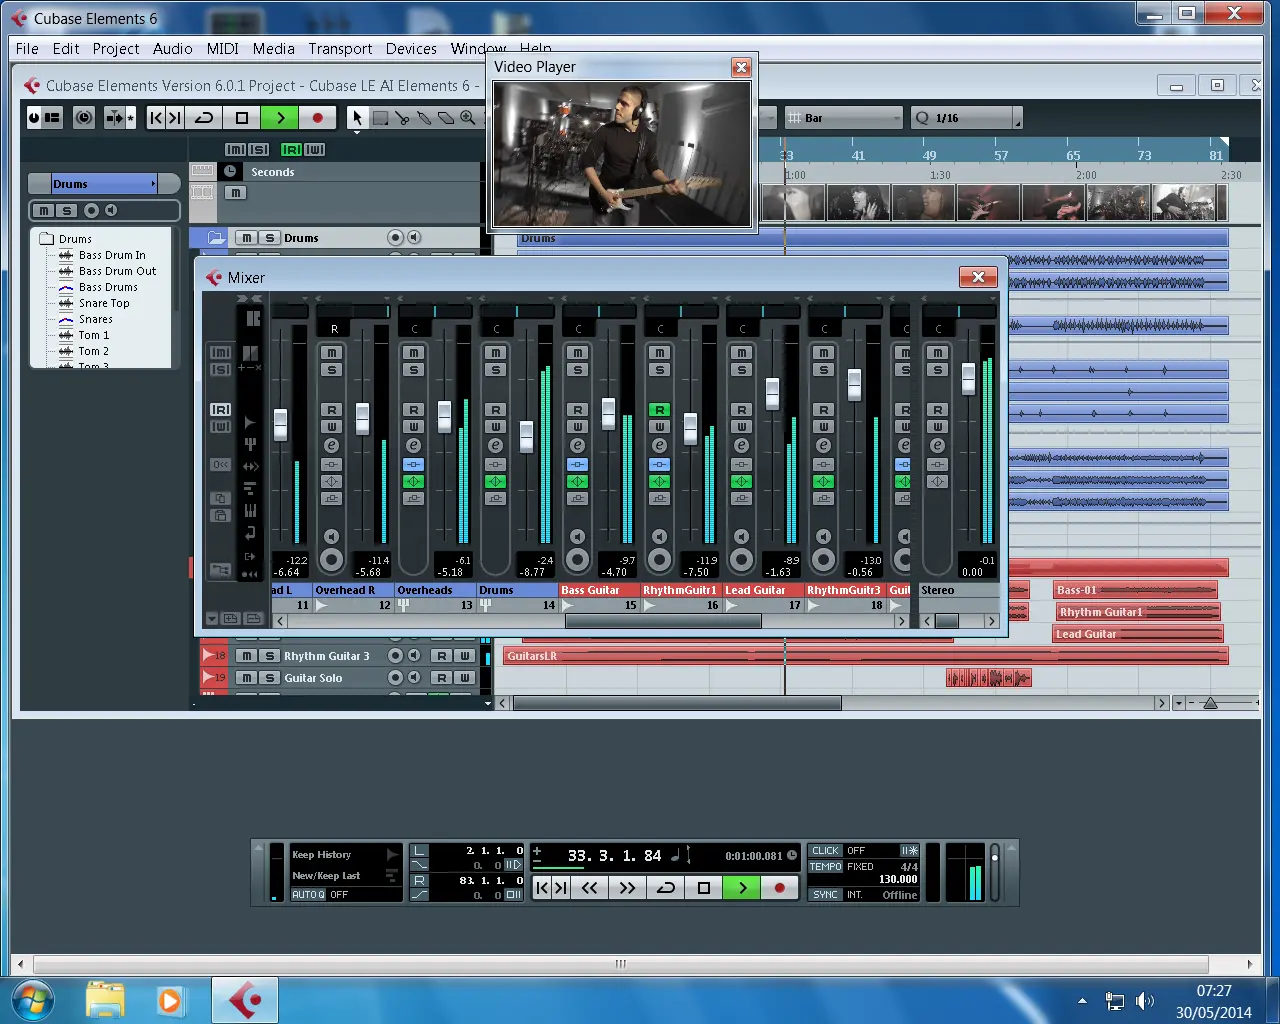
Task: Rewind on the Transport panel
Action: pyautogui.click(x=590, y=888)
